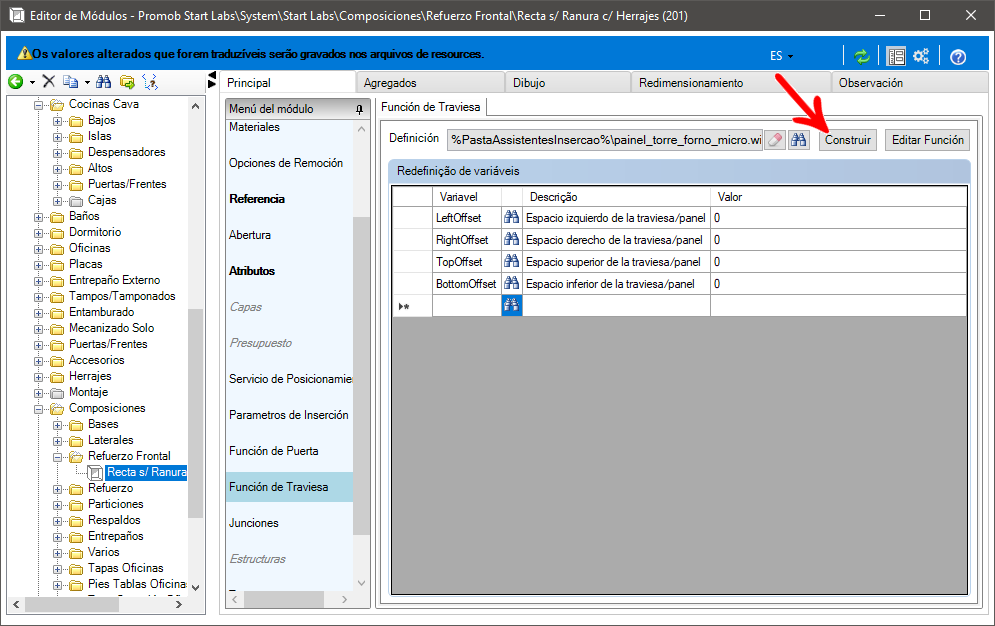
Task: Collapse the Composiciones folder
Action: point(38,408)
